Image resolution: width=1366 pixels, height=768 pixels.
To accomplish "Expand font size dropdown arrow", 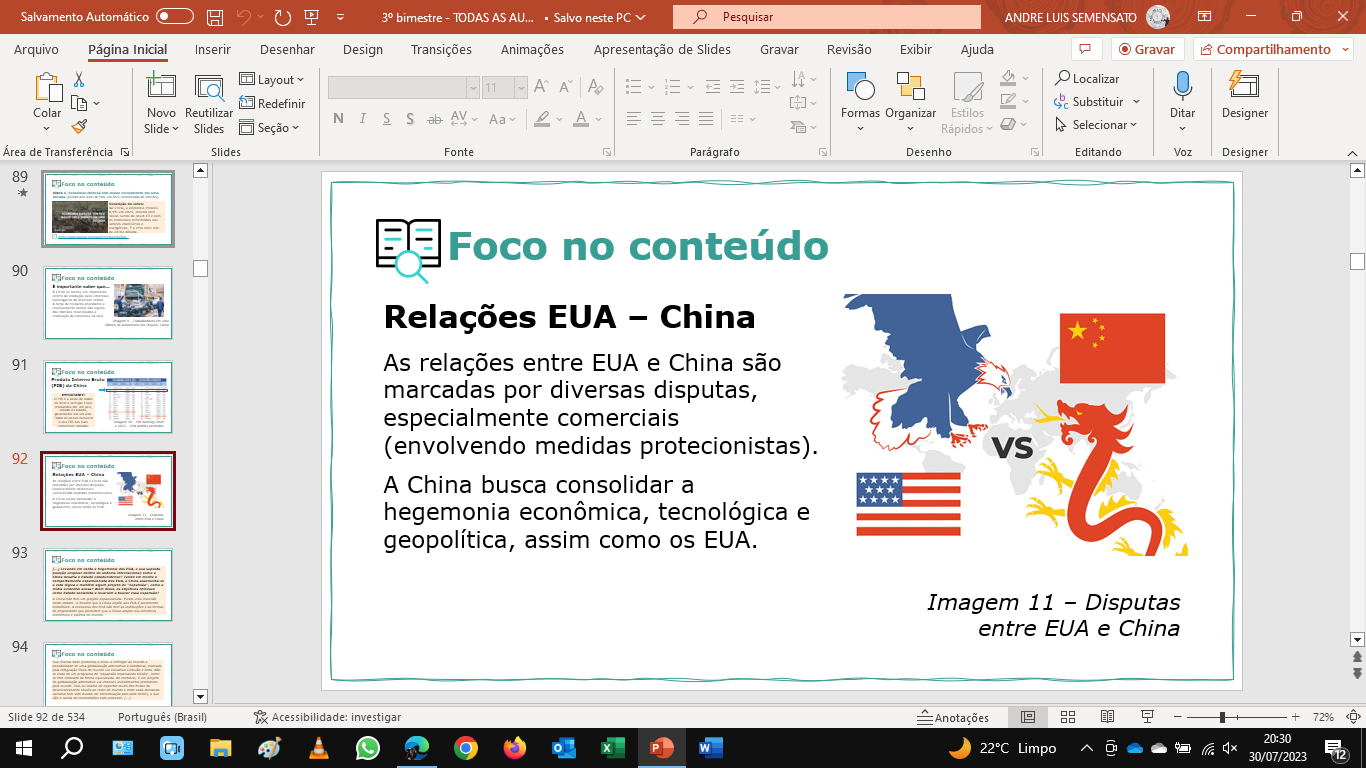I will click(521, 88).
